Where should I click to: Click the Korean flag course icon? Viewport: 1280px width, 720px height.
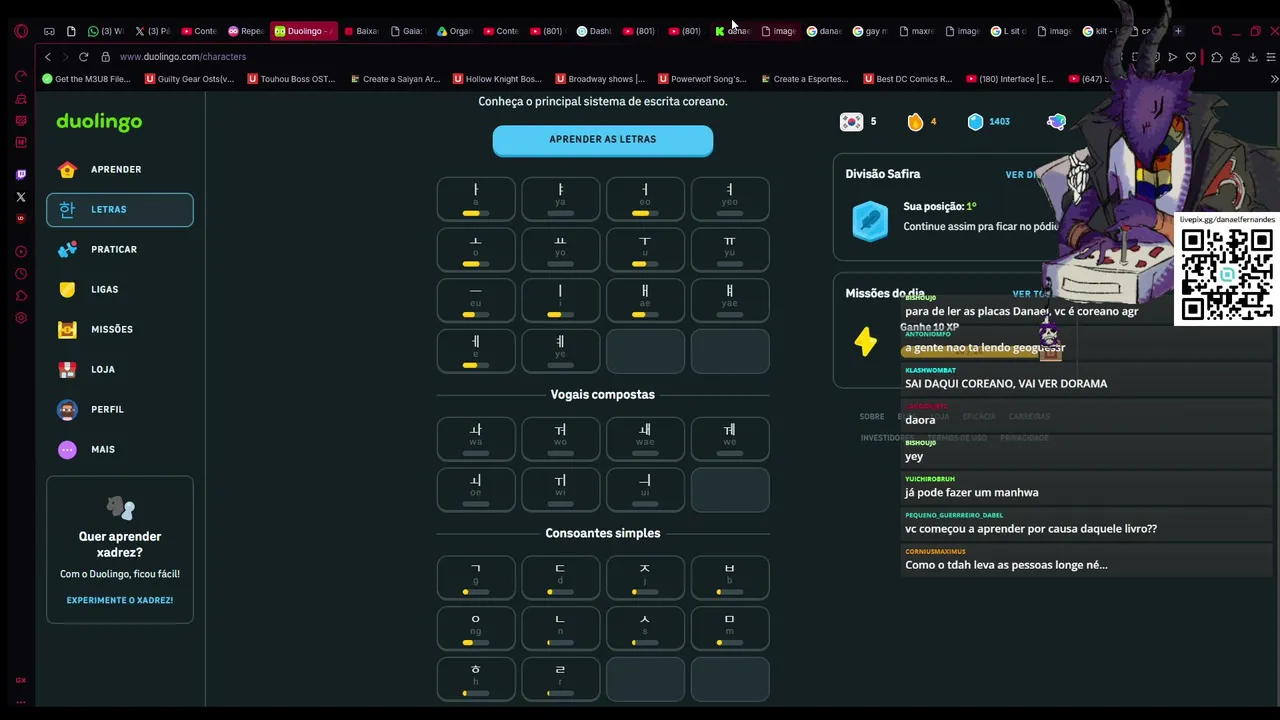[x=851, y=122]
